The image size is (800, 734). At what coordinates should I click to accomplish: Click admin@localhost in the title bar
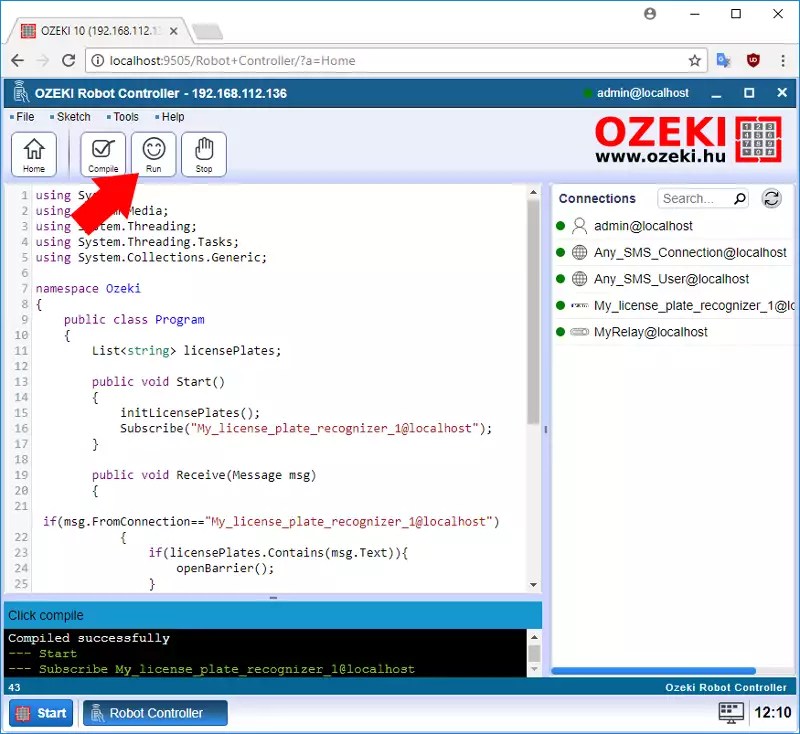point(642,93)
